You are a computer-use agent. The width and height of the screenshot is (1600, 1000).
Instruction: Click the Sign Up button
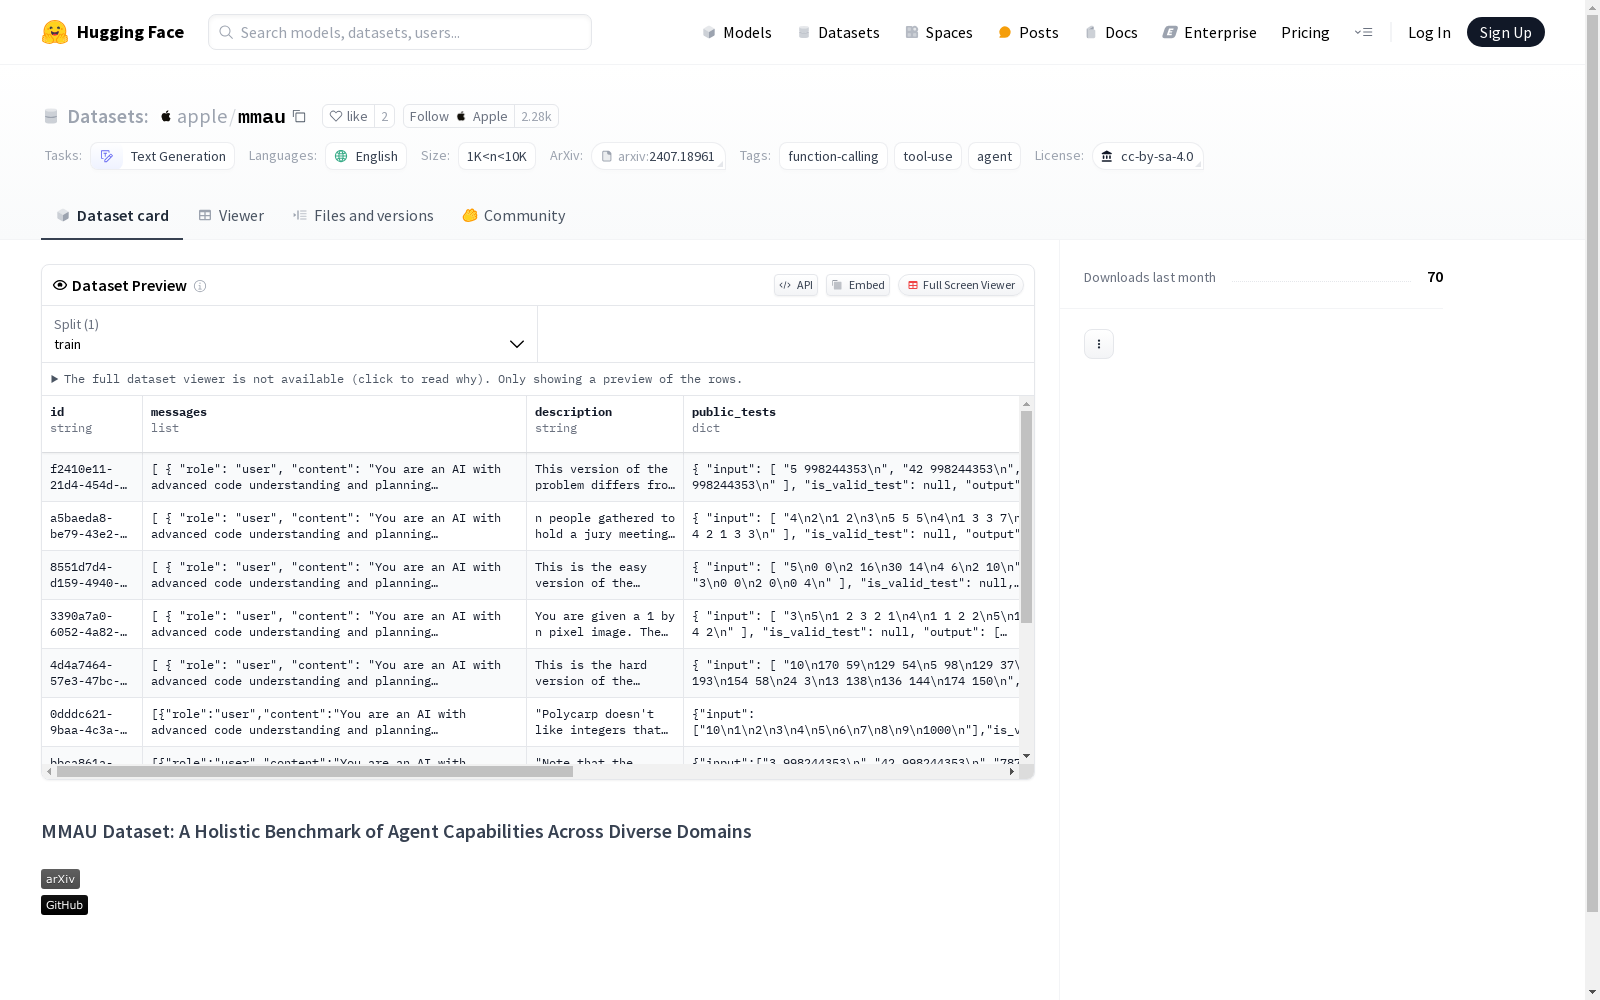coord(1505,32)
